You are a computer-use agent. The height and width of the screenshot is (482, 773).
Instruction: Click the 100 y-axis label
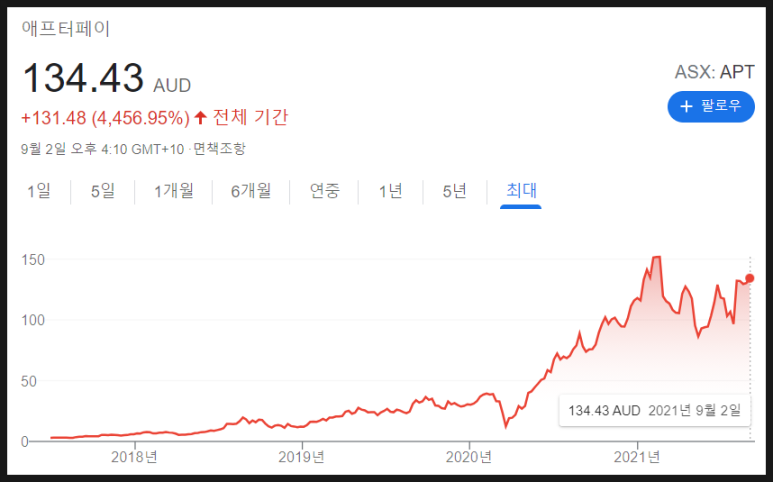(x=33, y=320)
